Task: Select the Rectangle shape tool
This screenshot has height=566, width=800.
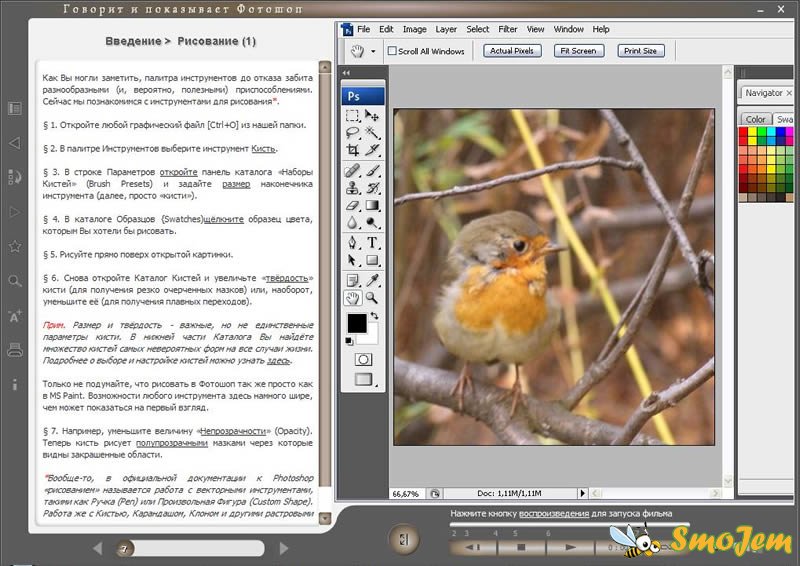Action: click(372, 260)
